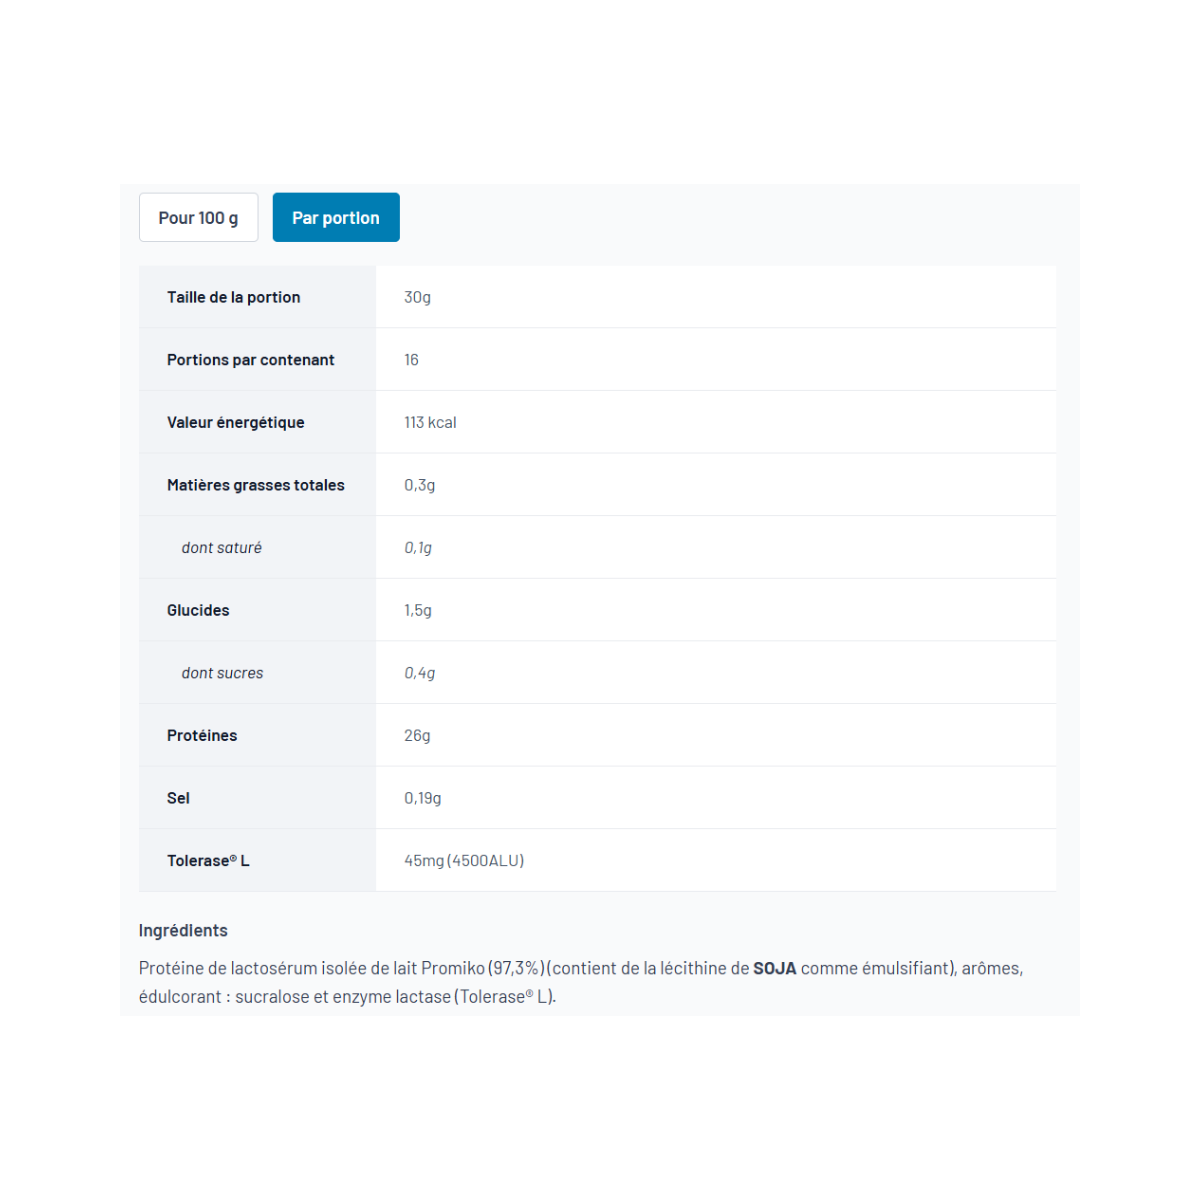
Task: Click the bold SOJA allergen word
Action: pyautogui.click(x=775, y=968)
